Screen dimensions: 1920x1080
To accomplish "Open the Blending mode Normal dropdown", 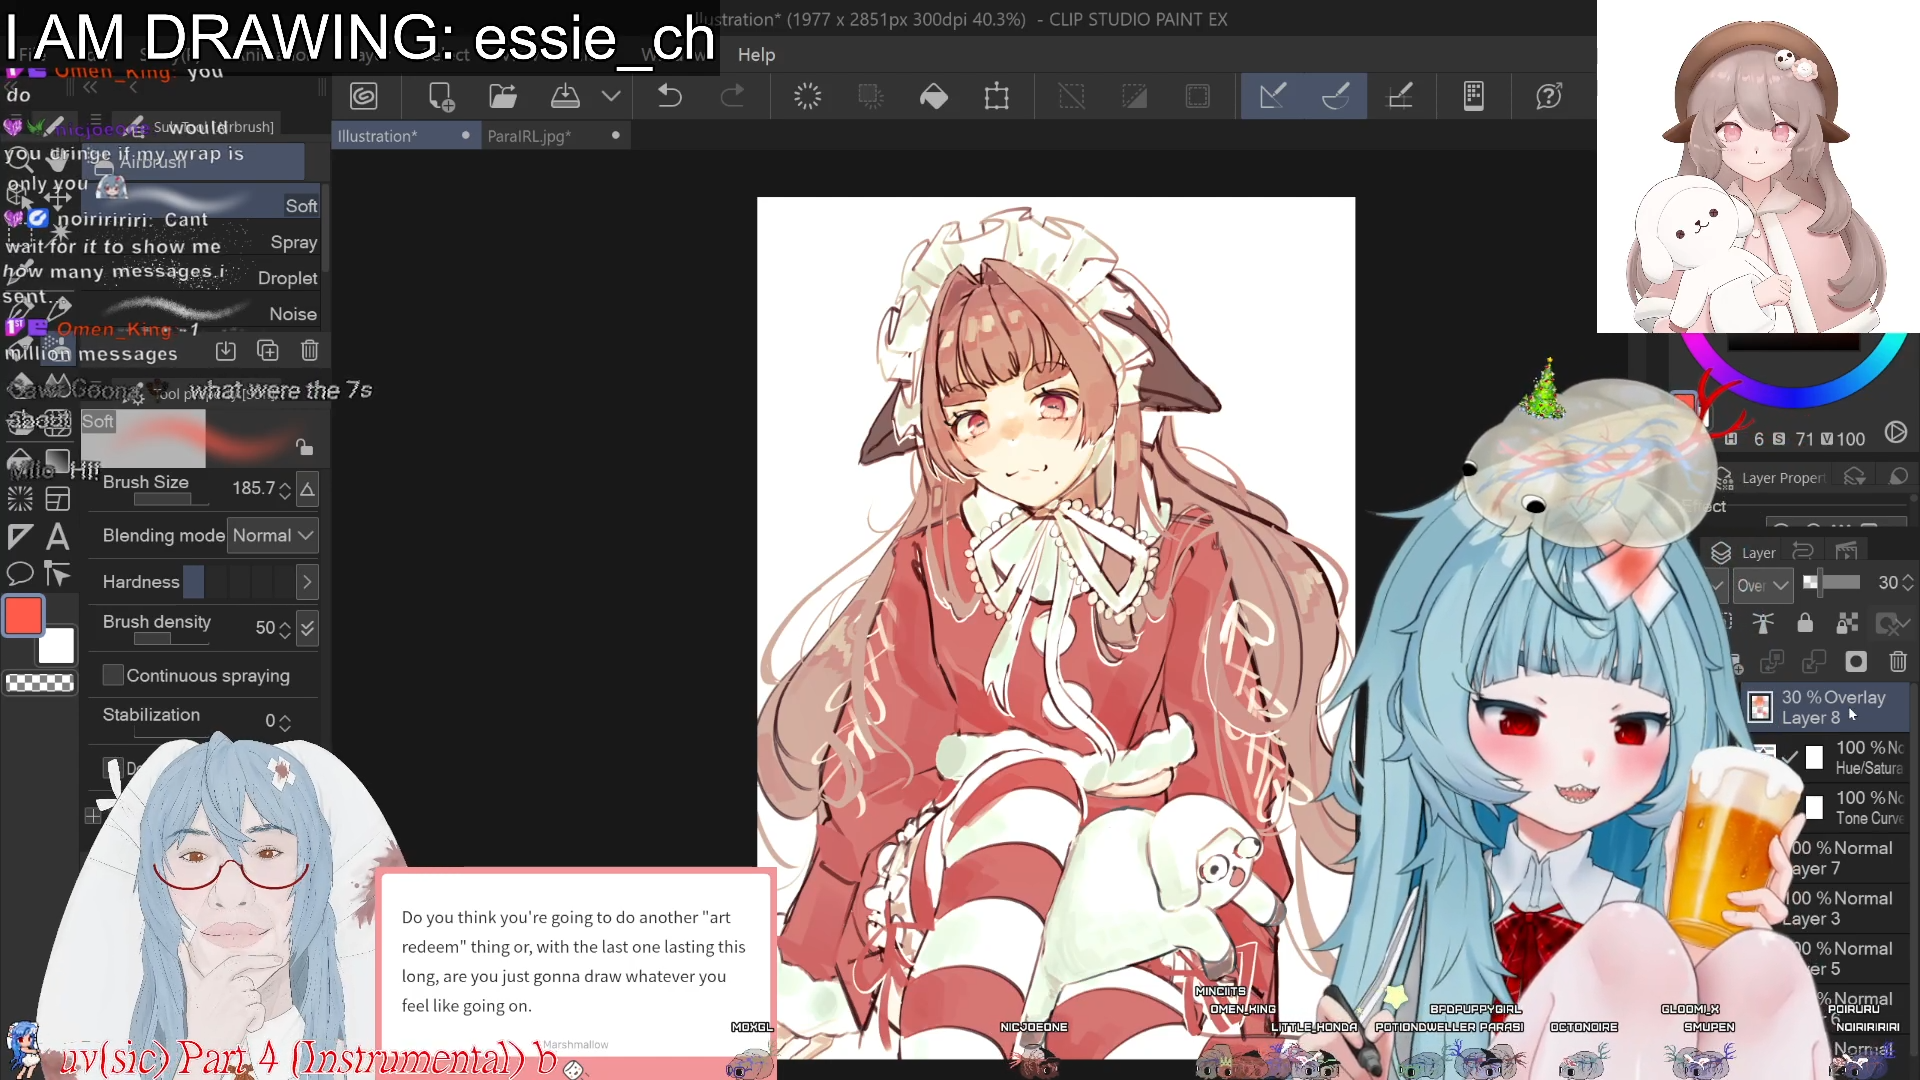I will point(272,536).
